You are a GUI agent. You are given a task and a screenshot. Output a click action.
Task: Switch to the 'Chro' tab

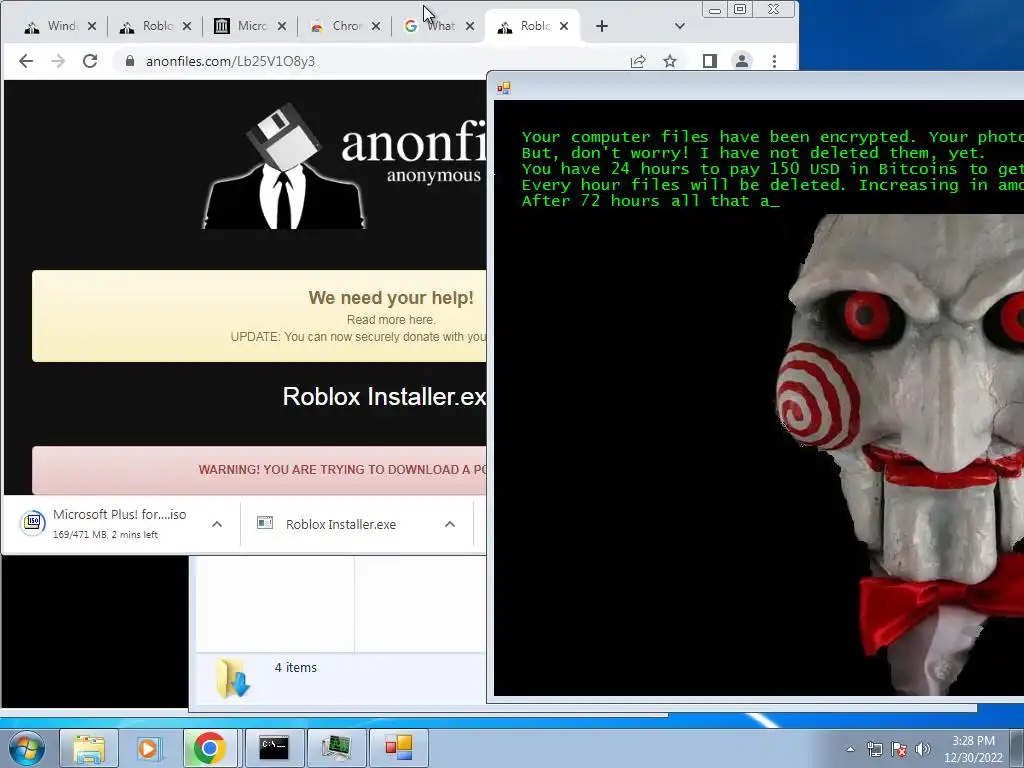coord(345,26)
